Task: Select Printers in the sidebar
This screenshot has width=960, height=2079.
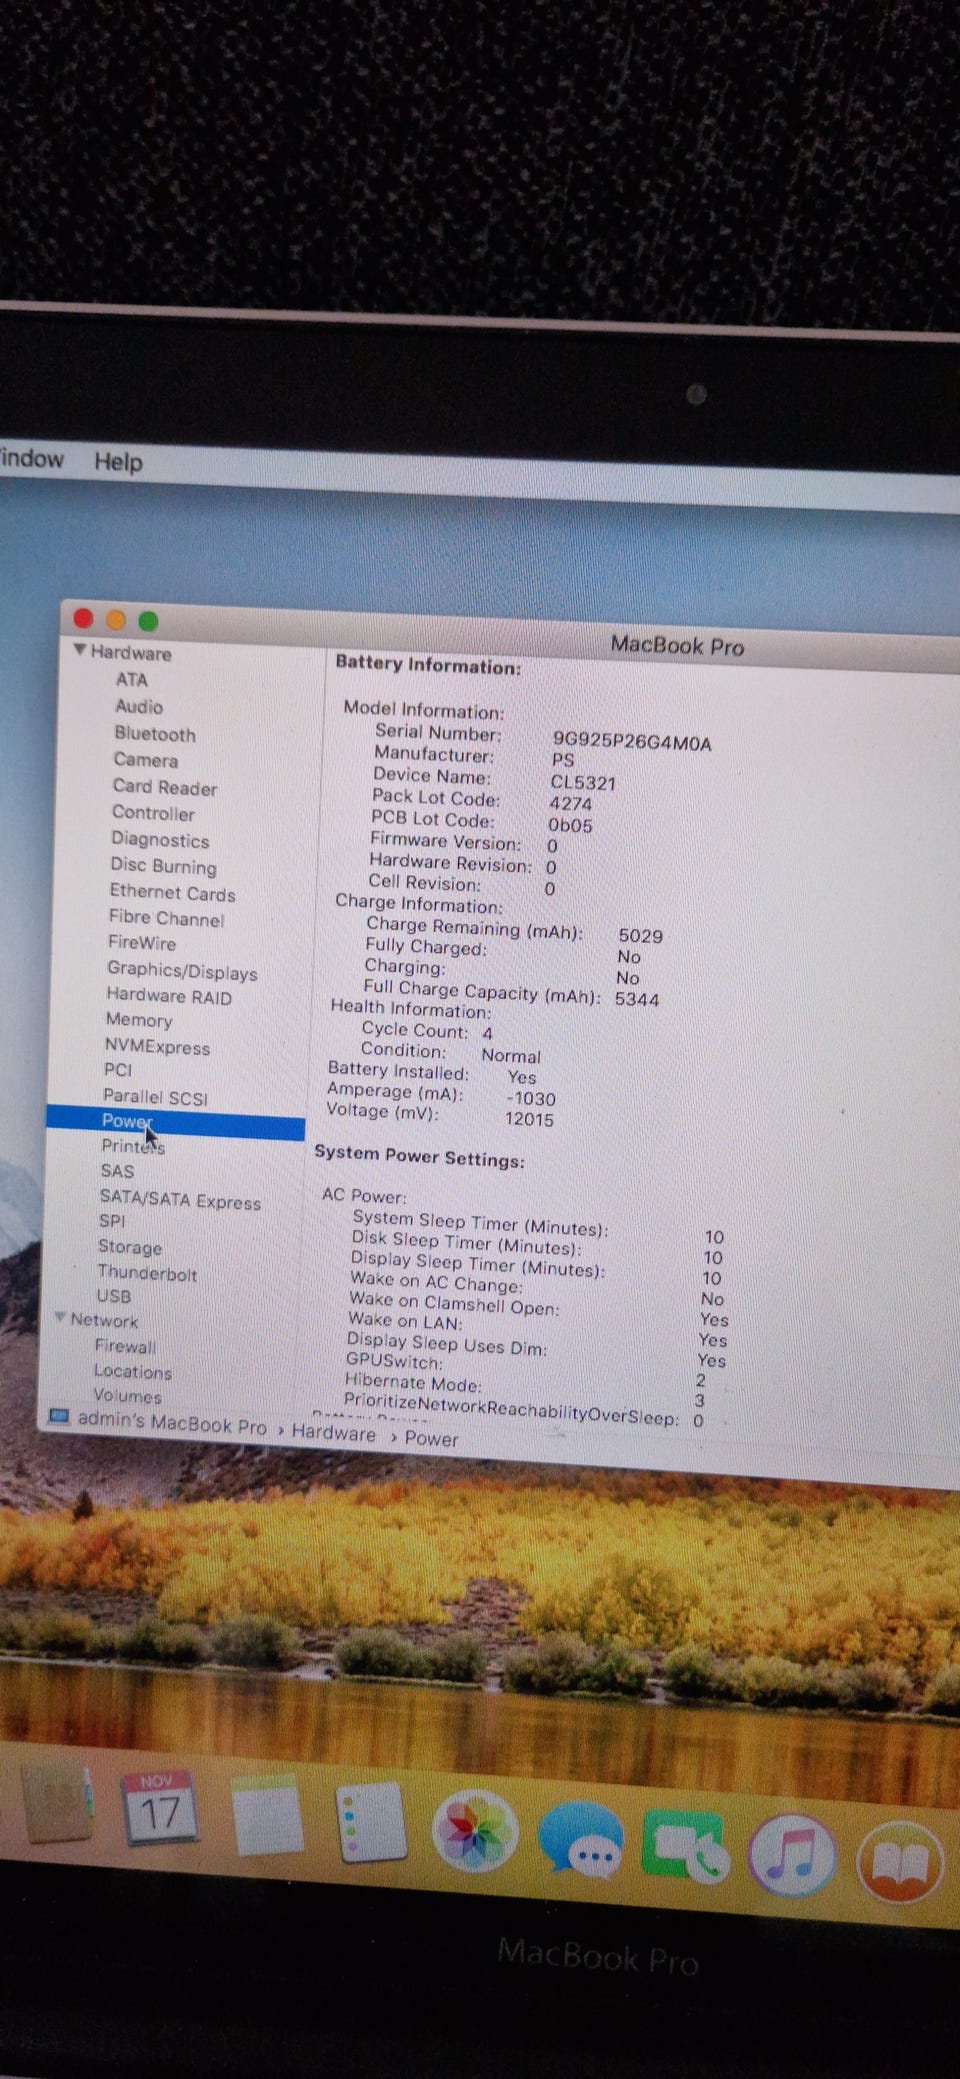Action: (x=133, y=1146)
